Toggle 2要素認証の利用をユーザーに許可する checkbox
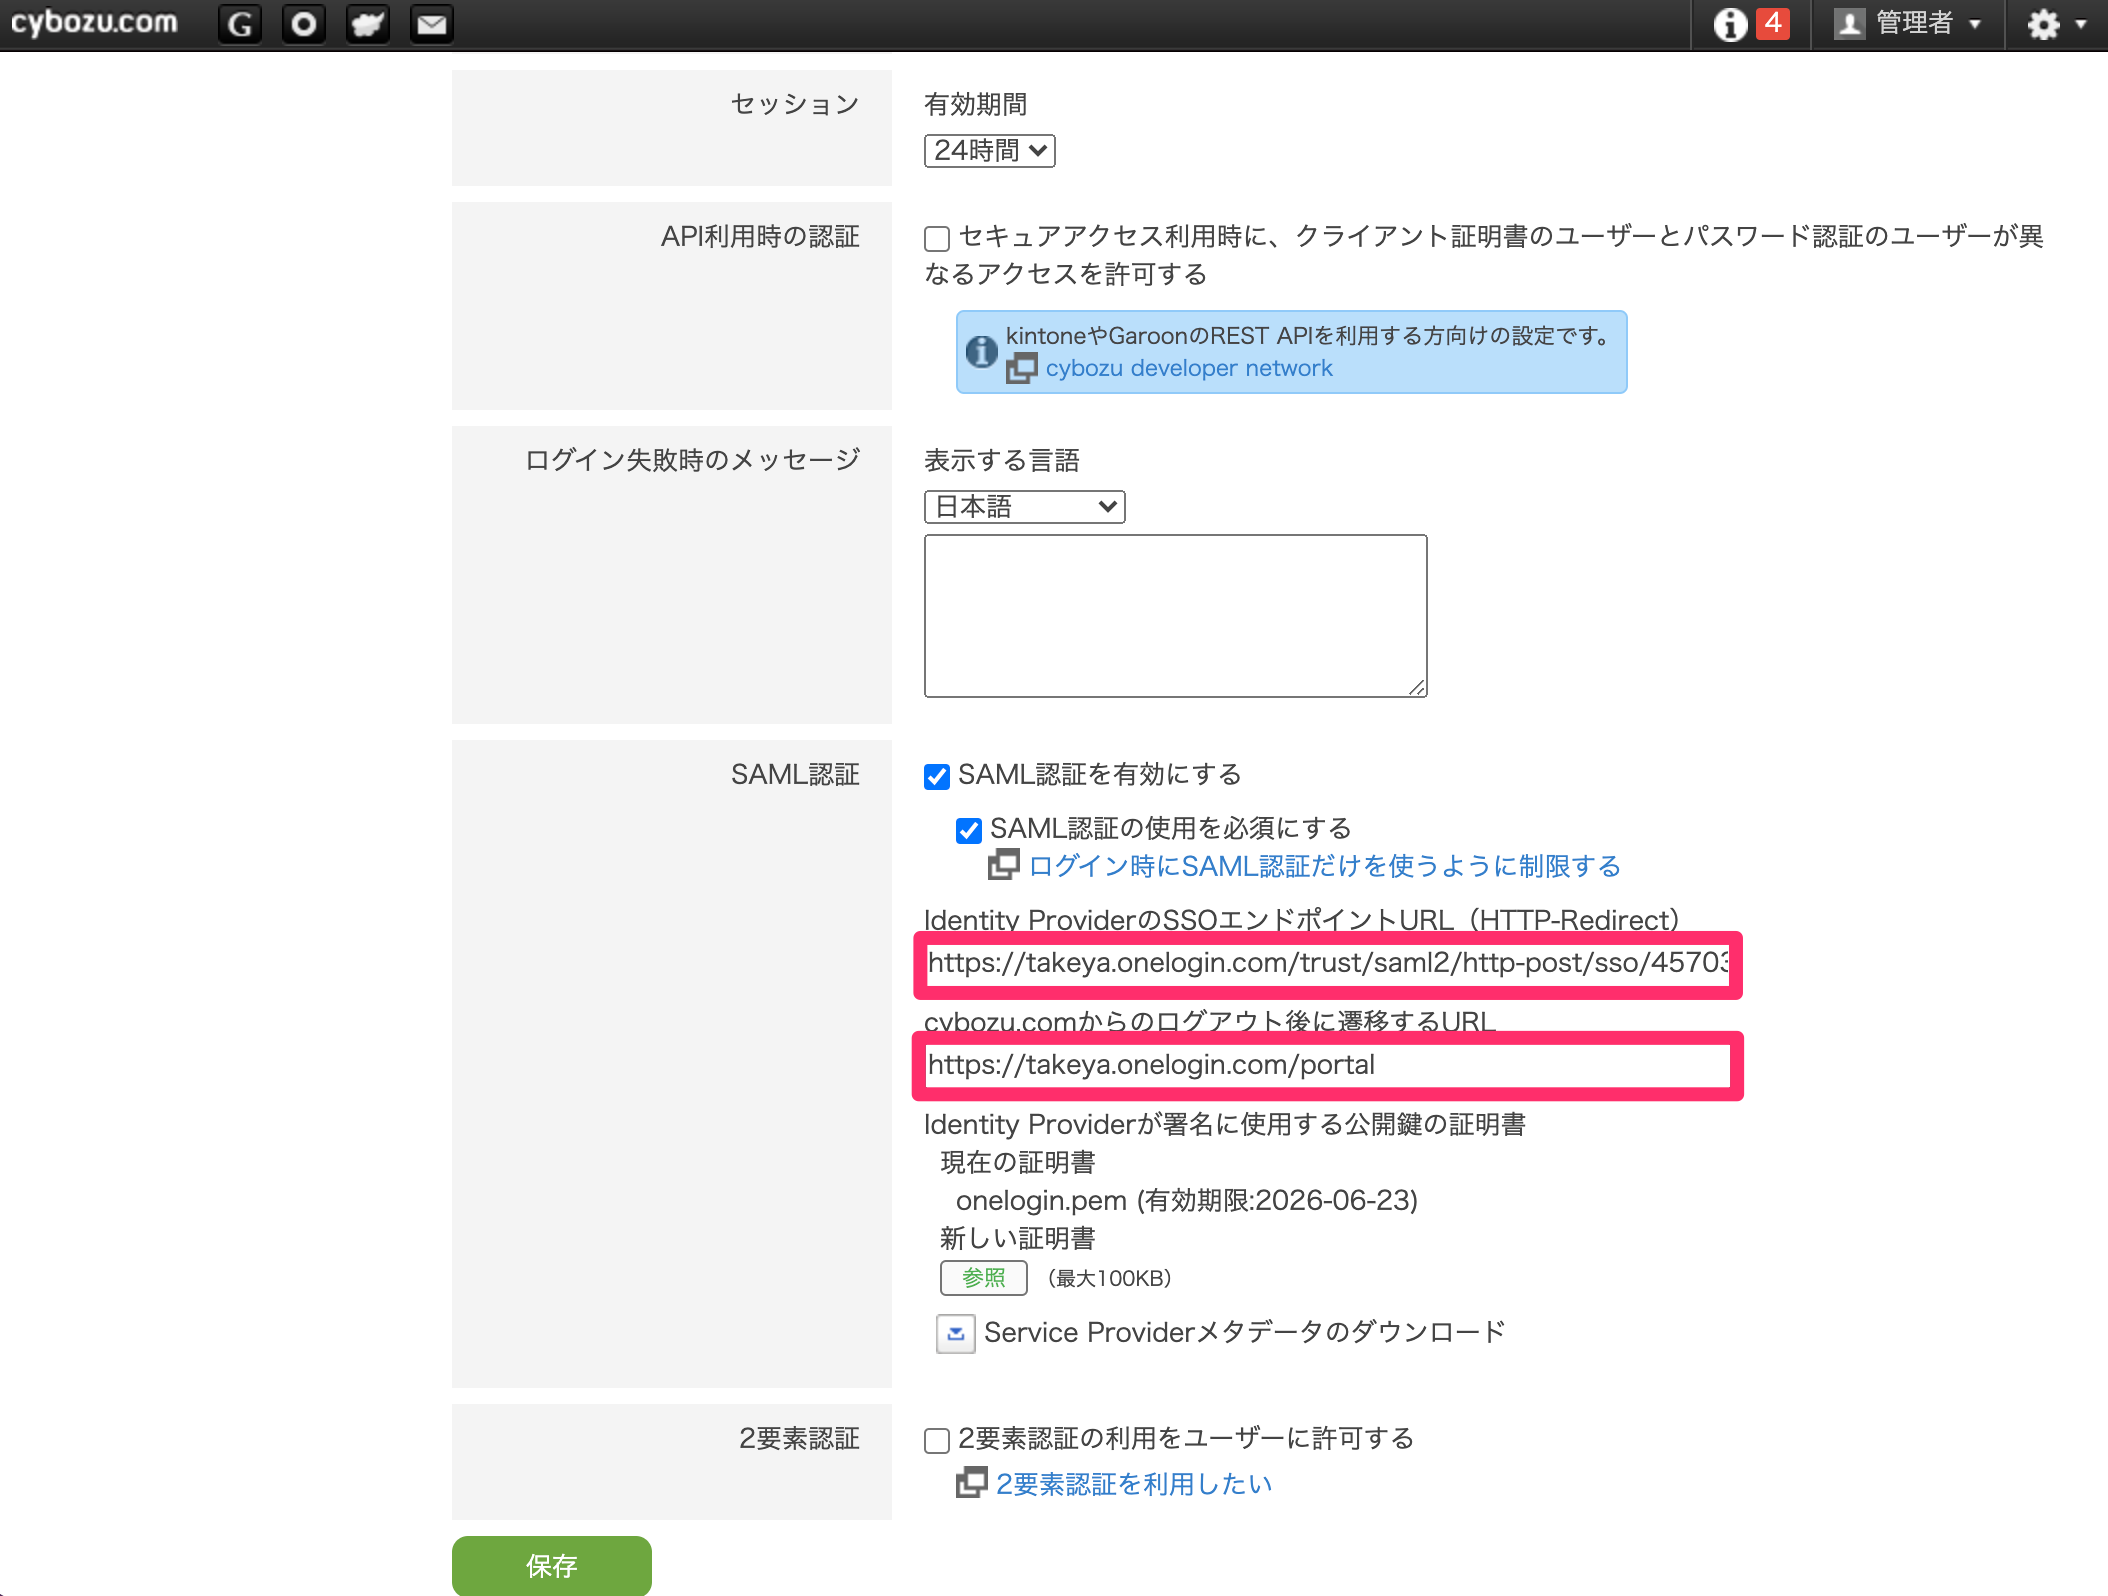 click(x=937, y=1440)
